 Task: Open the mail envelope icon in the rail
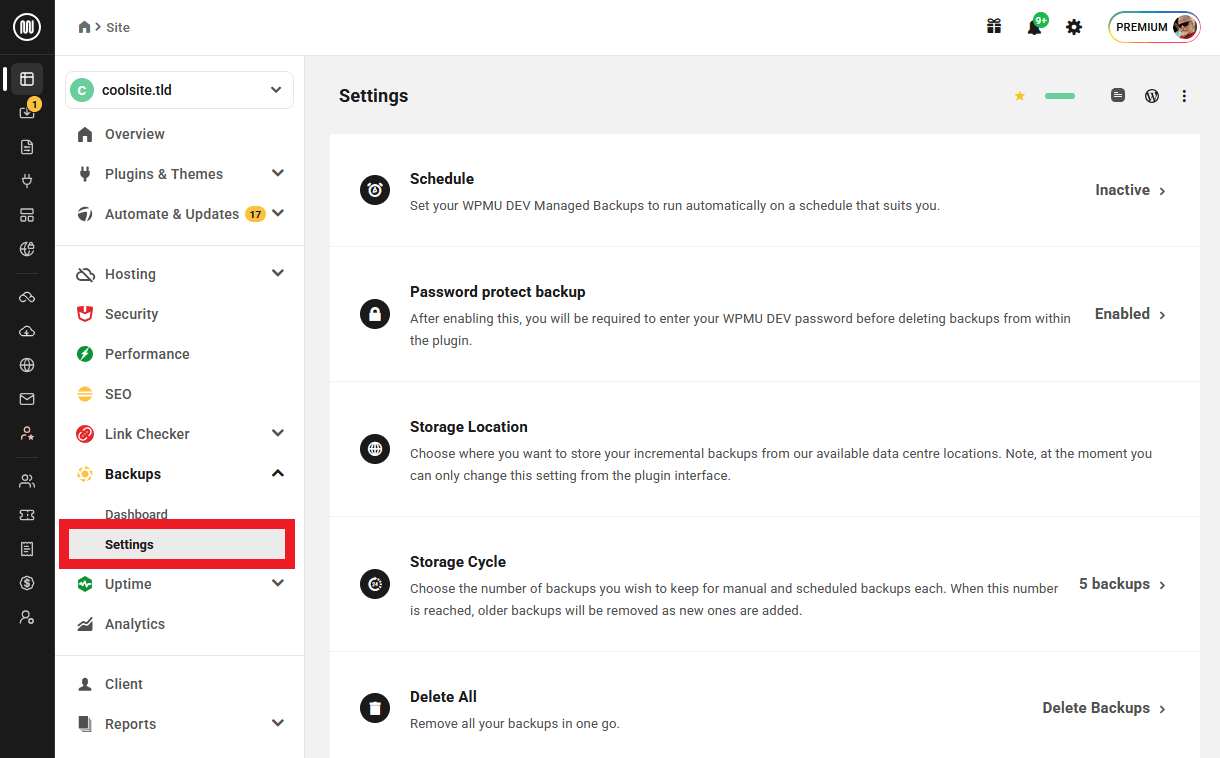tap(27, 399)
